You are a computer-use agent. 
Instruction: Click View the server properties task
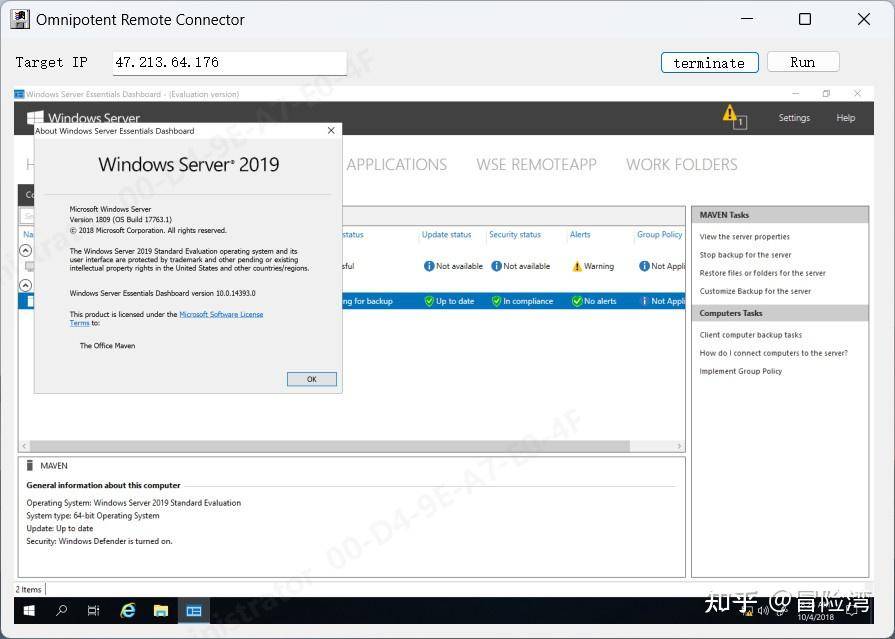[744, 236]
